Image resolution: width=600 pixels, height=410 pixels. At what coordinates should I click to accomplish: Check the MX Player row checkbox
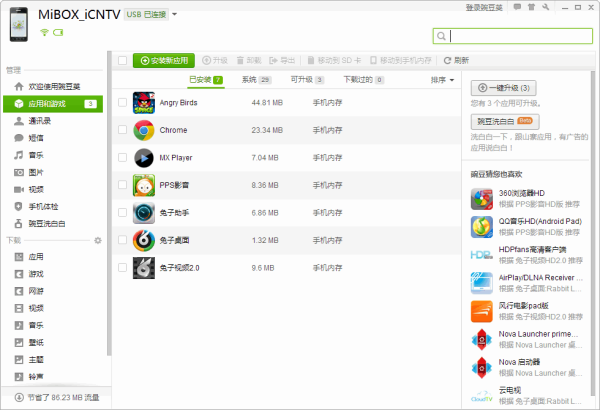coord(122,157)
